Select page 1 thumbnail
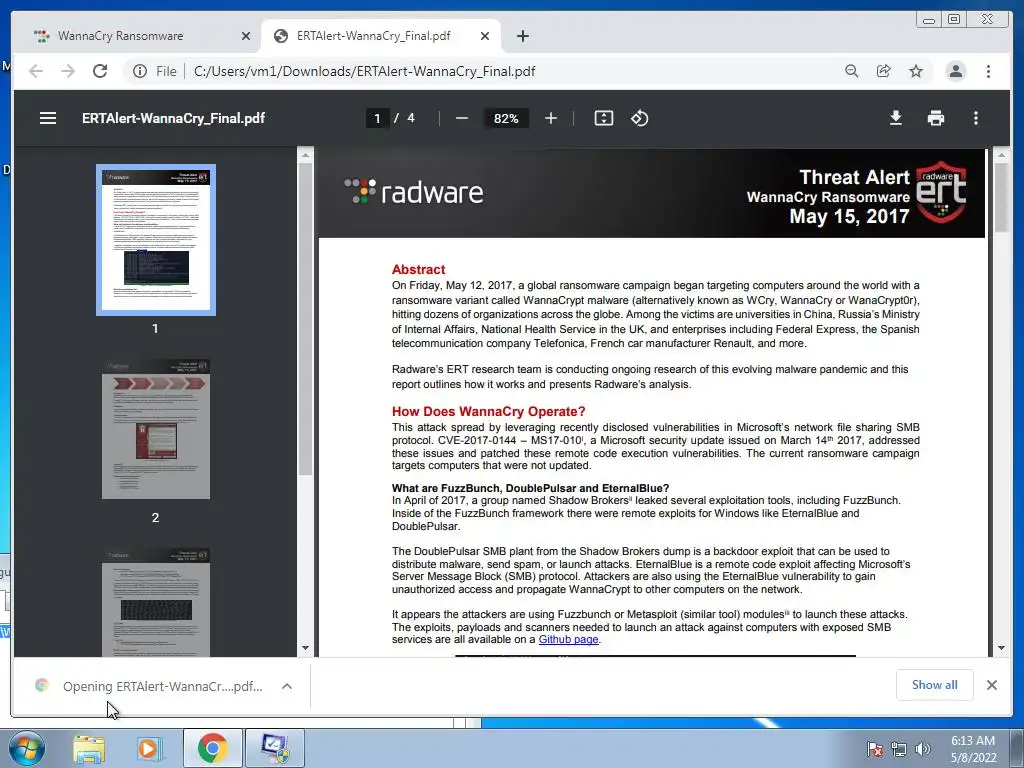The width and height of the screenshot is (1024, 768). [156, 240]
